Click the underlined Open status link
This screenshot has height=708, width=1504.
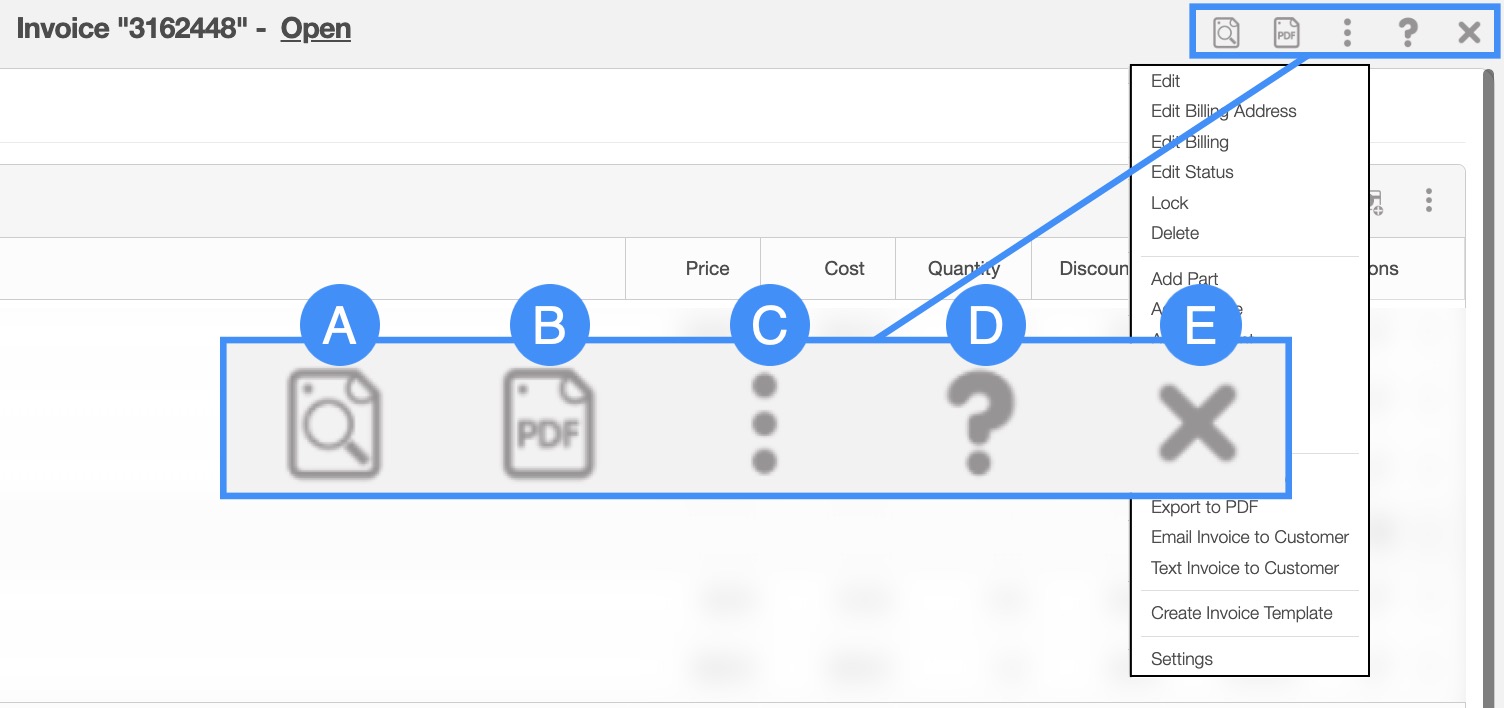(x=315, y=28)
